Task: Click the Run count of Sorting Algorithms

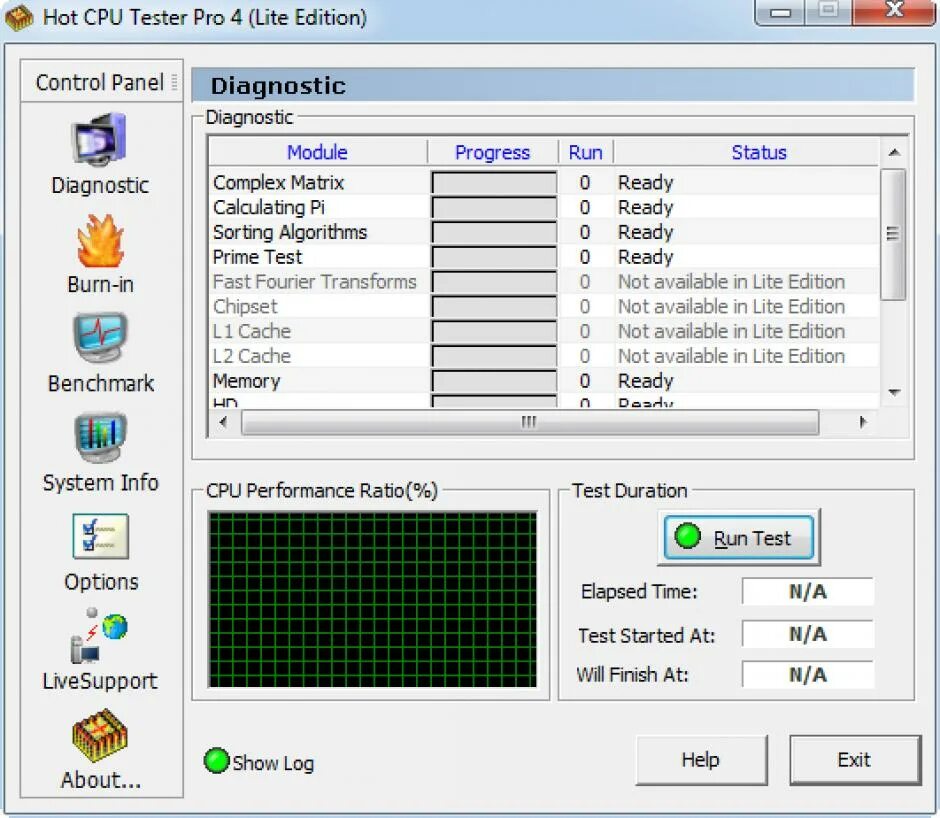Action: click(585, 232)
